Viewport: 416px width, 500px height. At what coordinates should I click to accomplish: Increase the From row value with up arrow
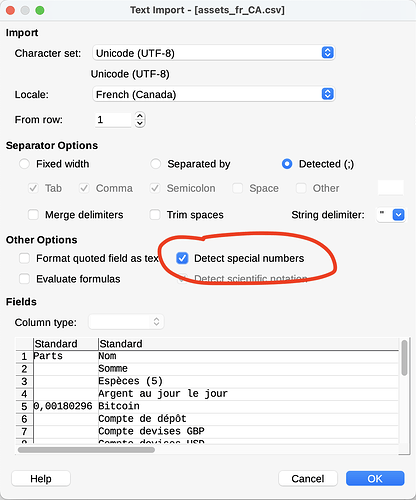pos(140,116)
